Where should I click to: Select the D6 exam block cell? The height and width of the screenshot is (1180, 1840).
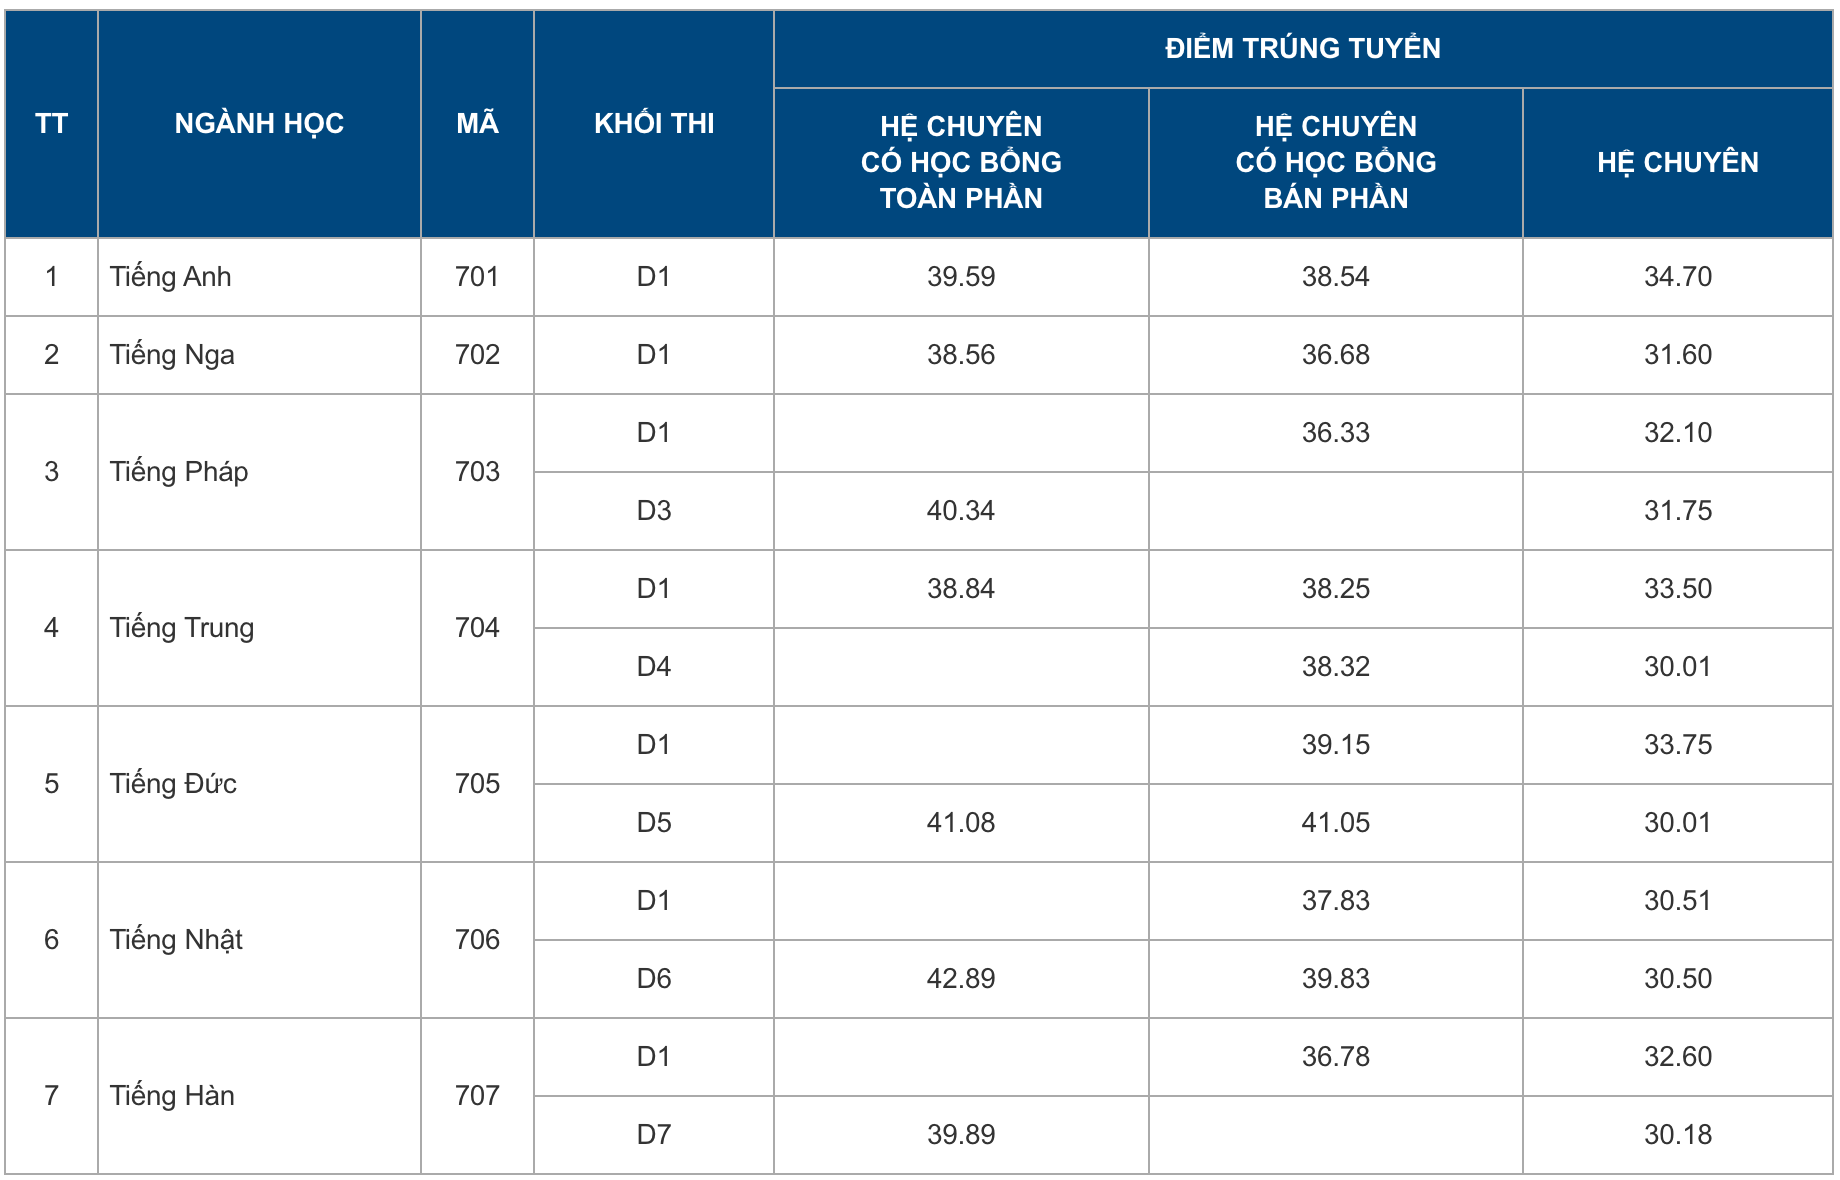(654, 979)
